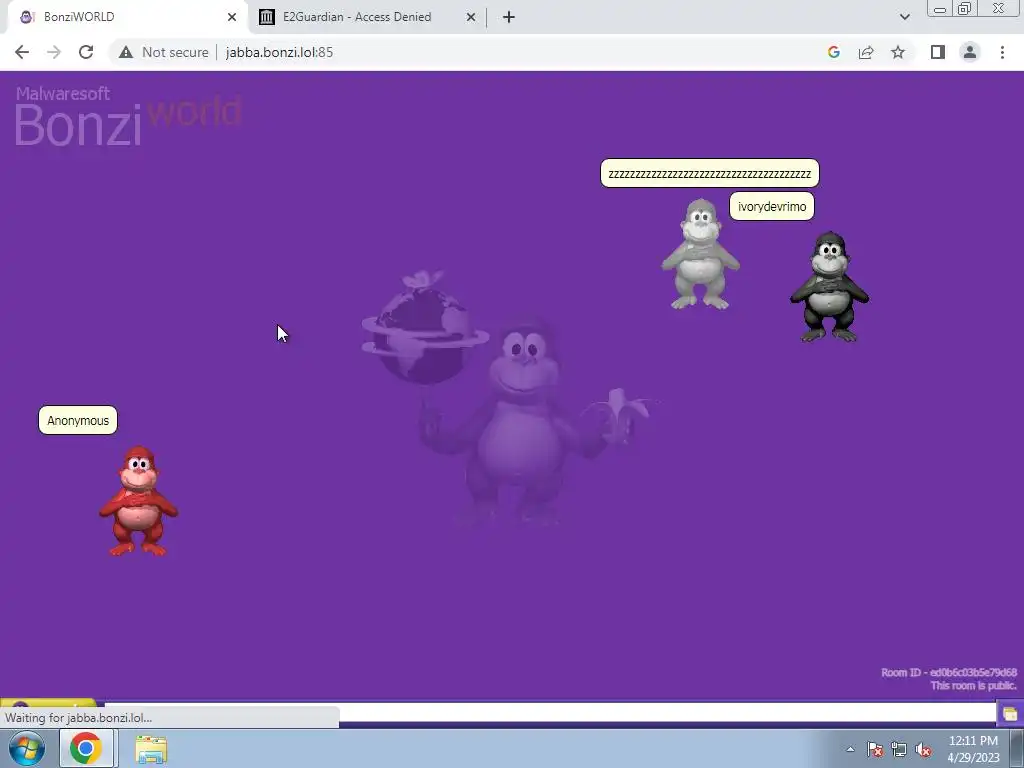Reload the BonziWORLD page
The image size is (1024, 768).
(86, 52)
